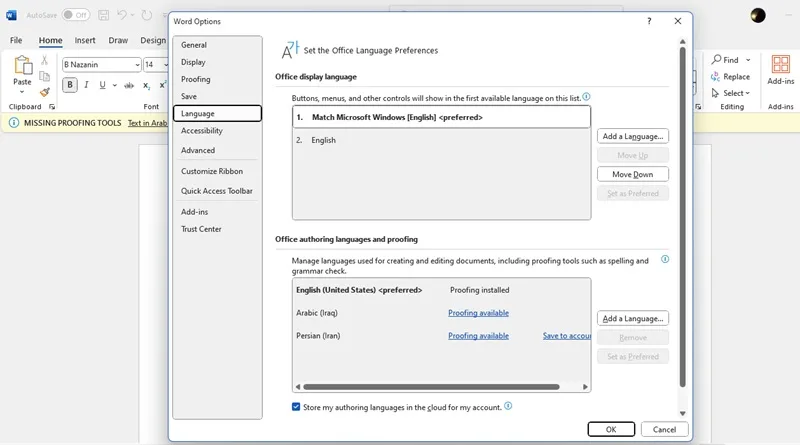Click the Replace icon in Editing group
The width and height of the screenshot is (800, 445).
[x=715, y=77]
